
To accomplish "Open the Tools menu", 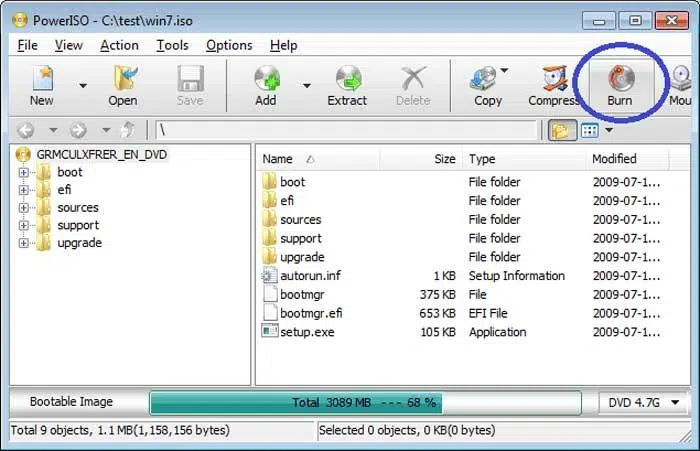I will [172, 45].
